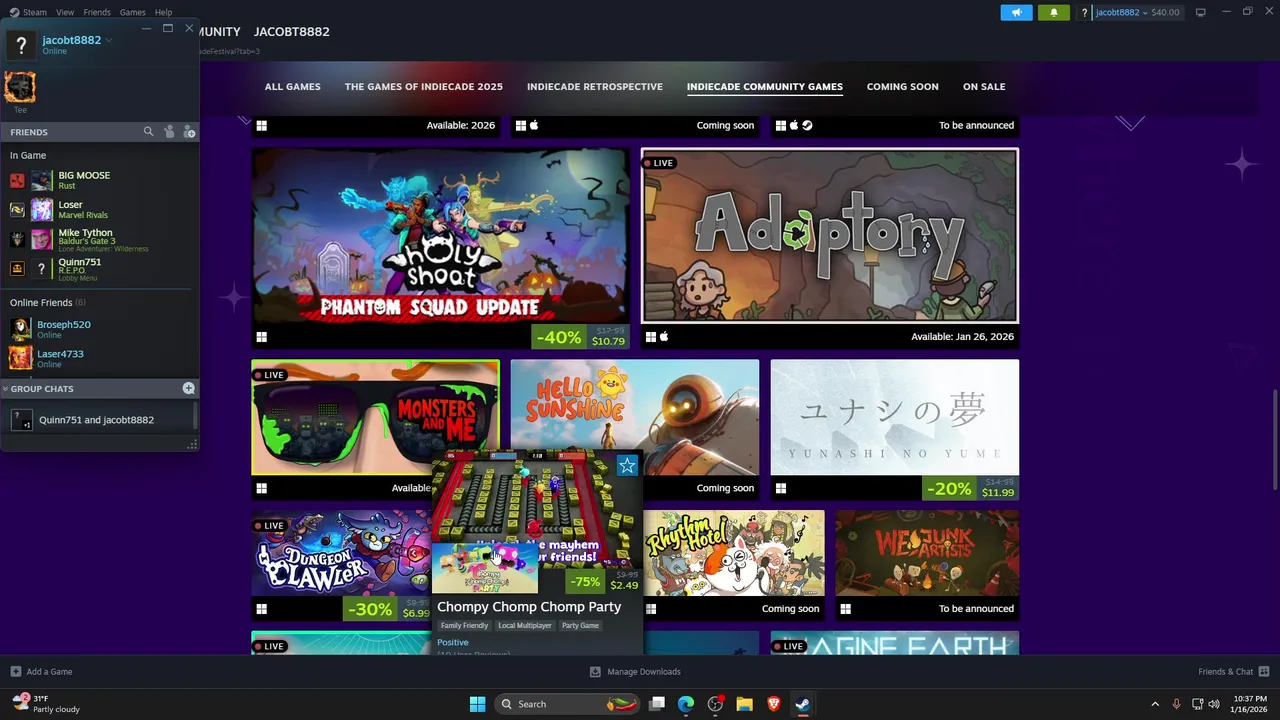The image size is (1280, 720).
Task: Expand the jacobt8882 status dropdown in friends panel
Action: pyautogui.click(x=109, y=40)
